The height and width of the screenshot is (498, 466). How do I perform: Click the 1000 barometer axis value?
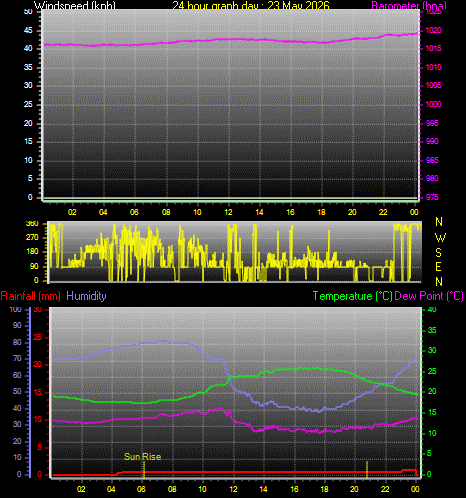(x=433, y=104)
